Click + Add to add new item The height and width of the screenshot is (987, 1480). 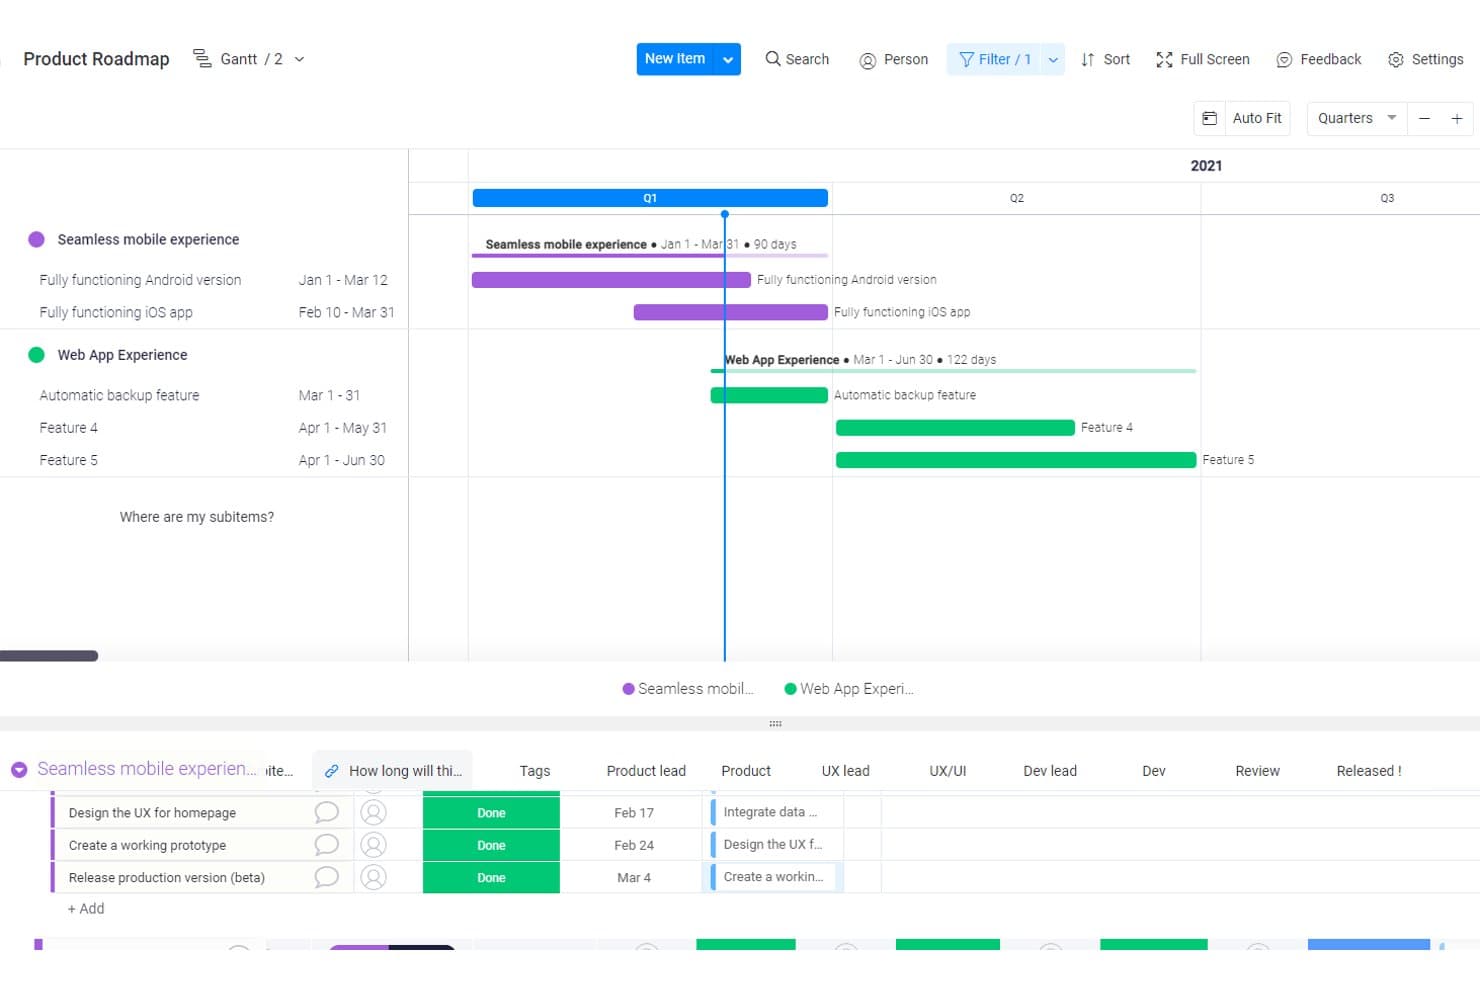[86, 908]
